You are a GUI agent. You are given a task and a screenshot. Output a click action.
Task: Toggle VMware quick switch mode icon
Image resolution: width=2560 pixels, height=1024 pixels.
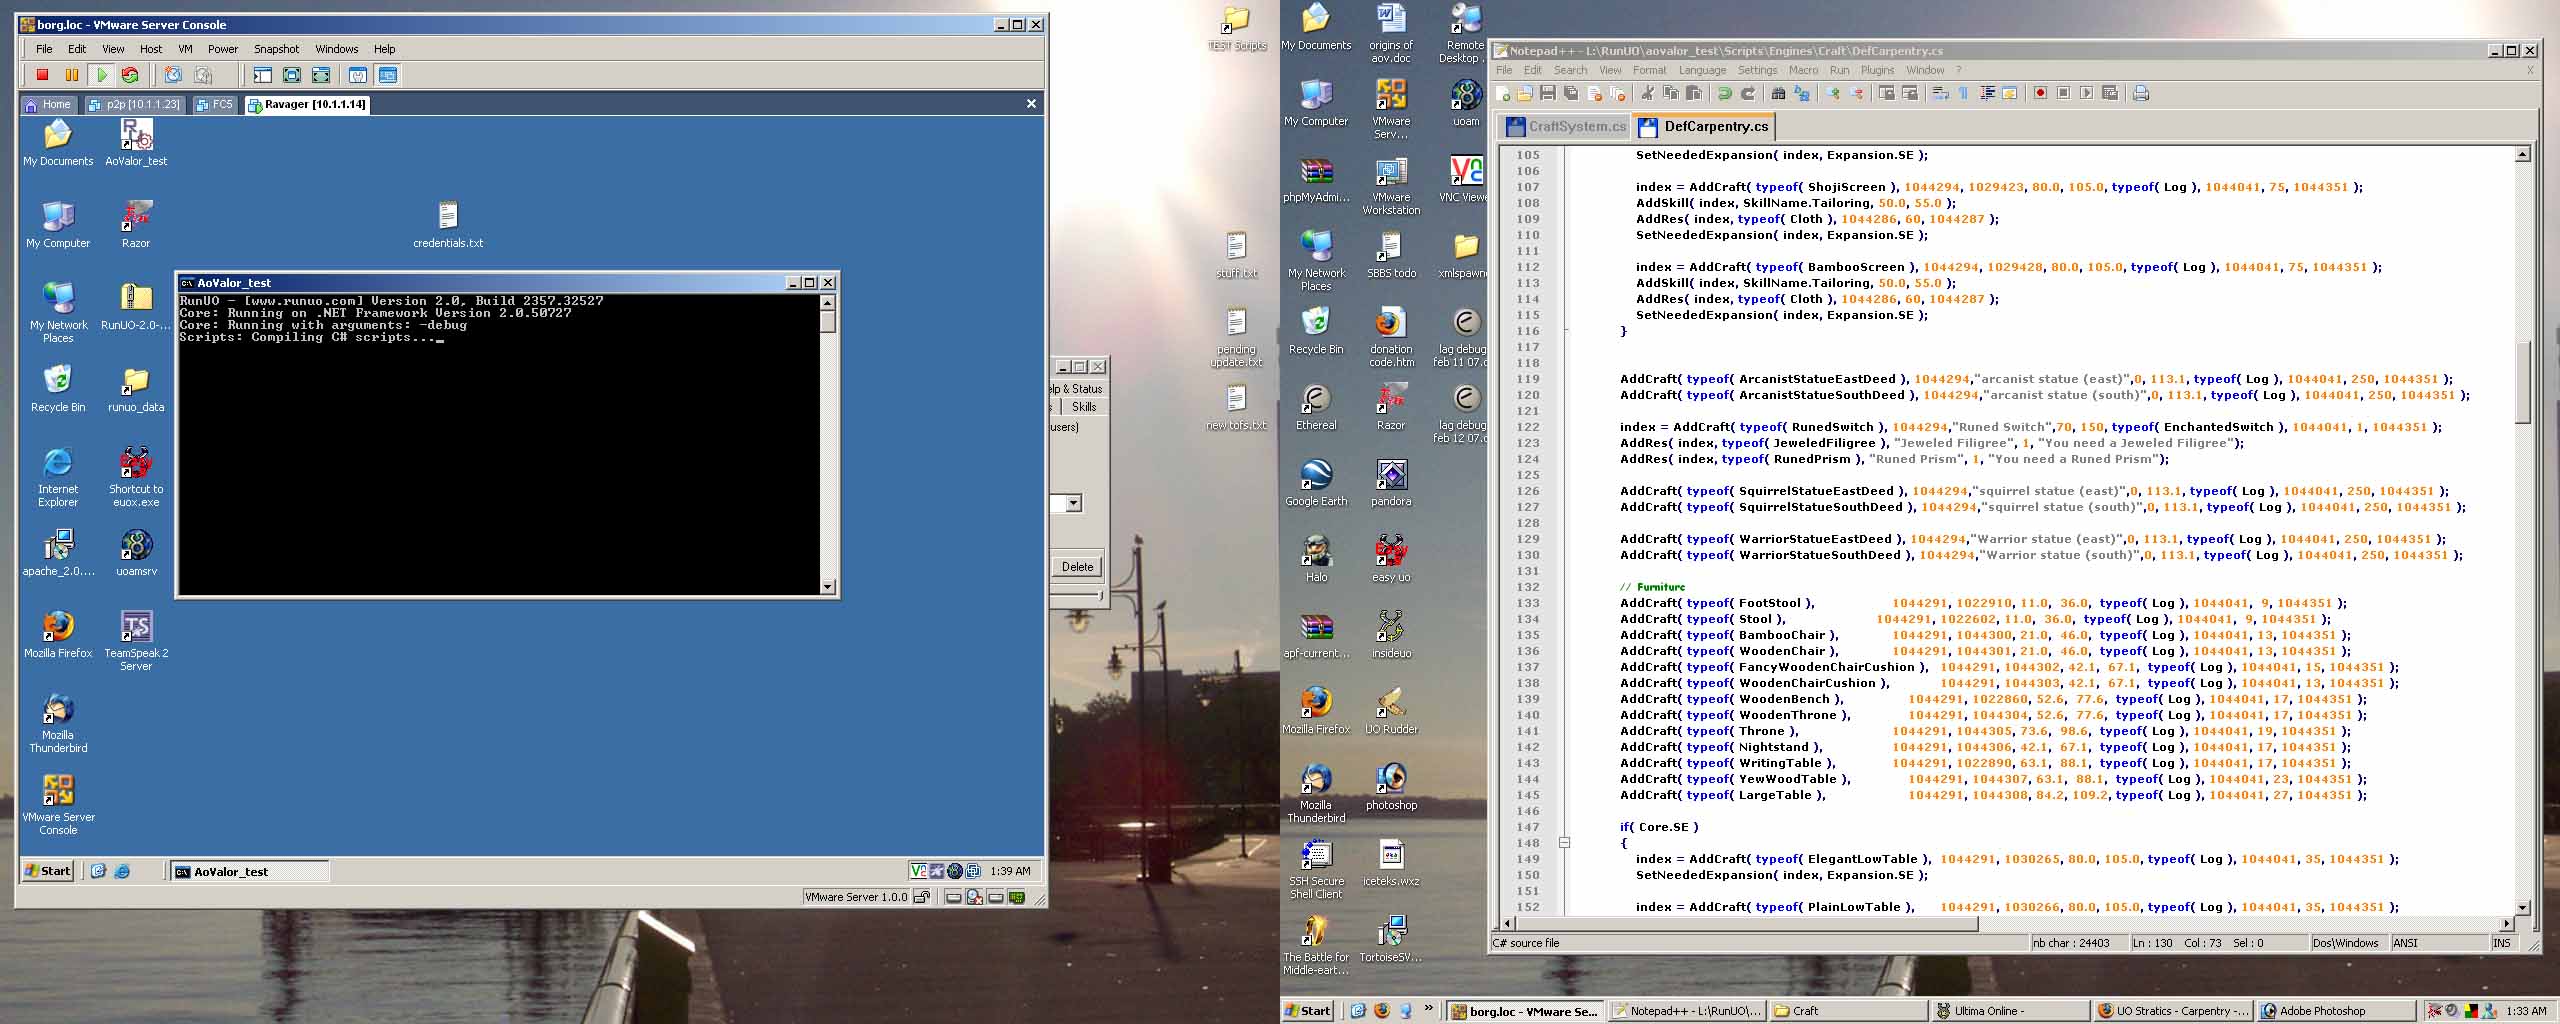pyautogui.click(x=321, y=75)
